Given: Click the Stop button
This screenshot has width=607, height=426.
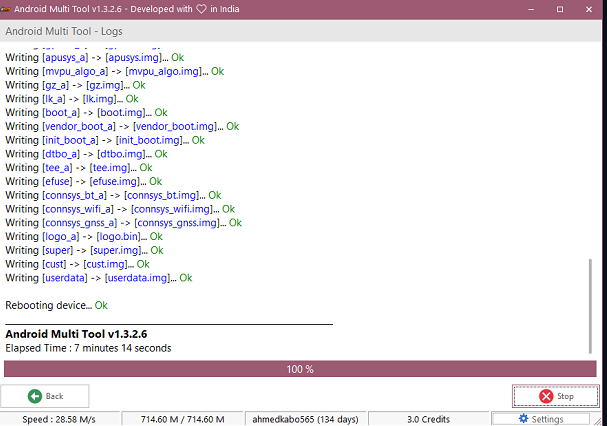Looking at the screenshot, I should (556, 396).
